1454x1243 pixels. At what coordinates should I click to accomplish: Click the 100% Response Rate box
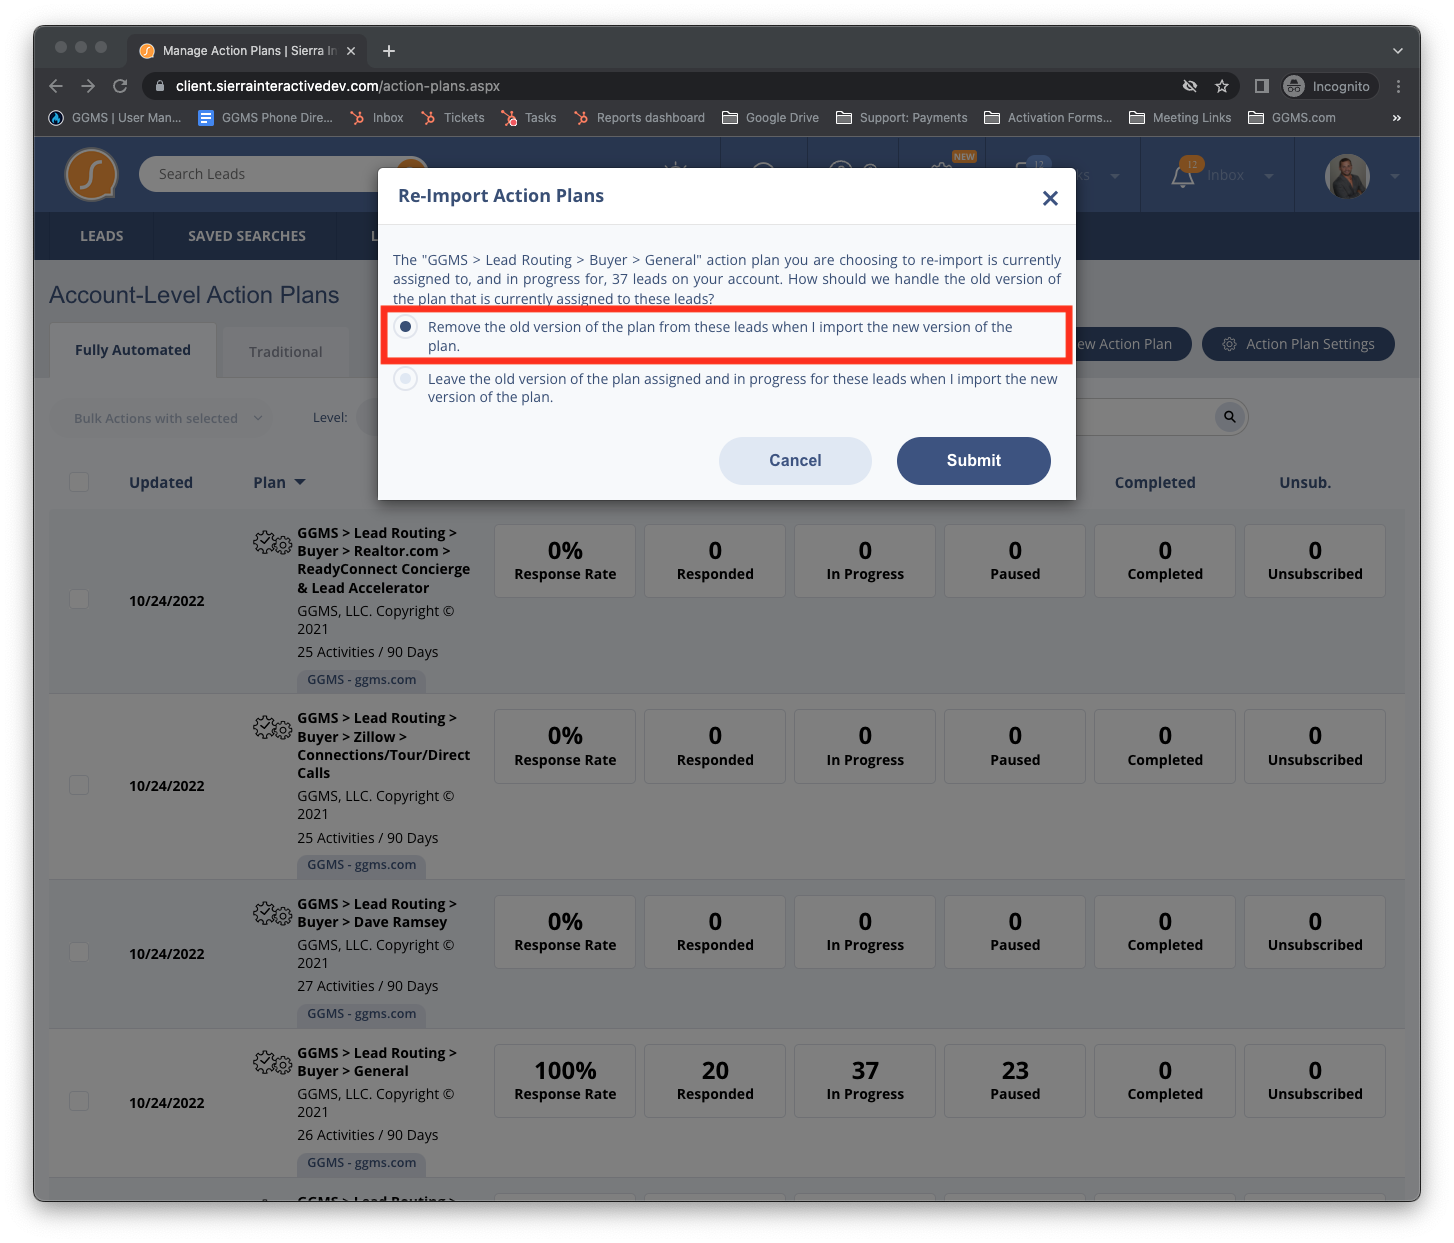tap(565, 1080)
